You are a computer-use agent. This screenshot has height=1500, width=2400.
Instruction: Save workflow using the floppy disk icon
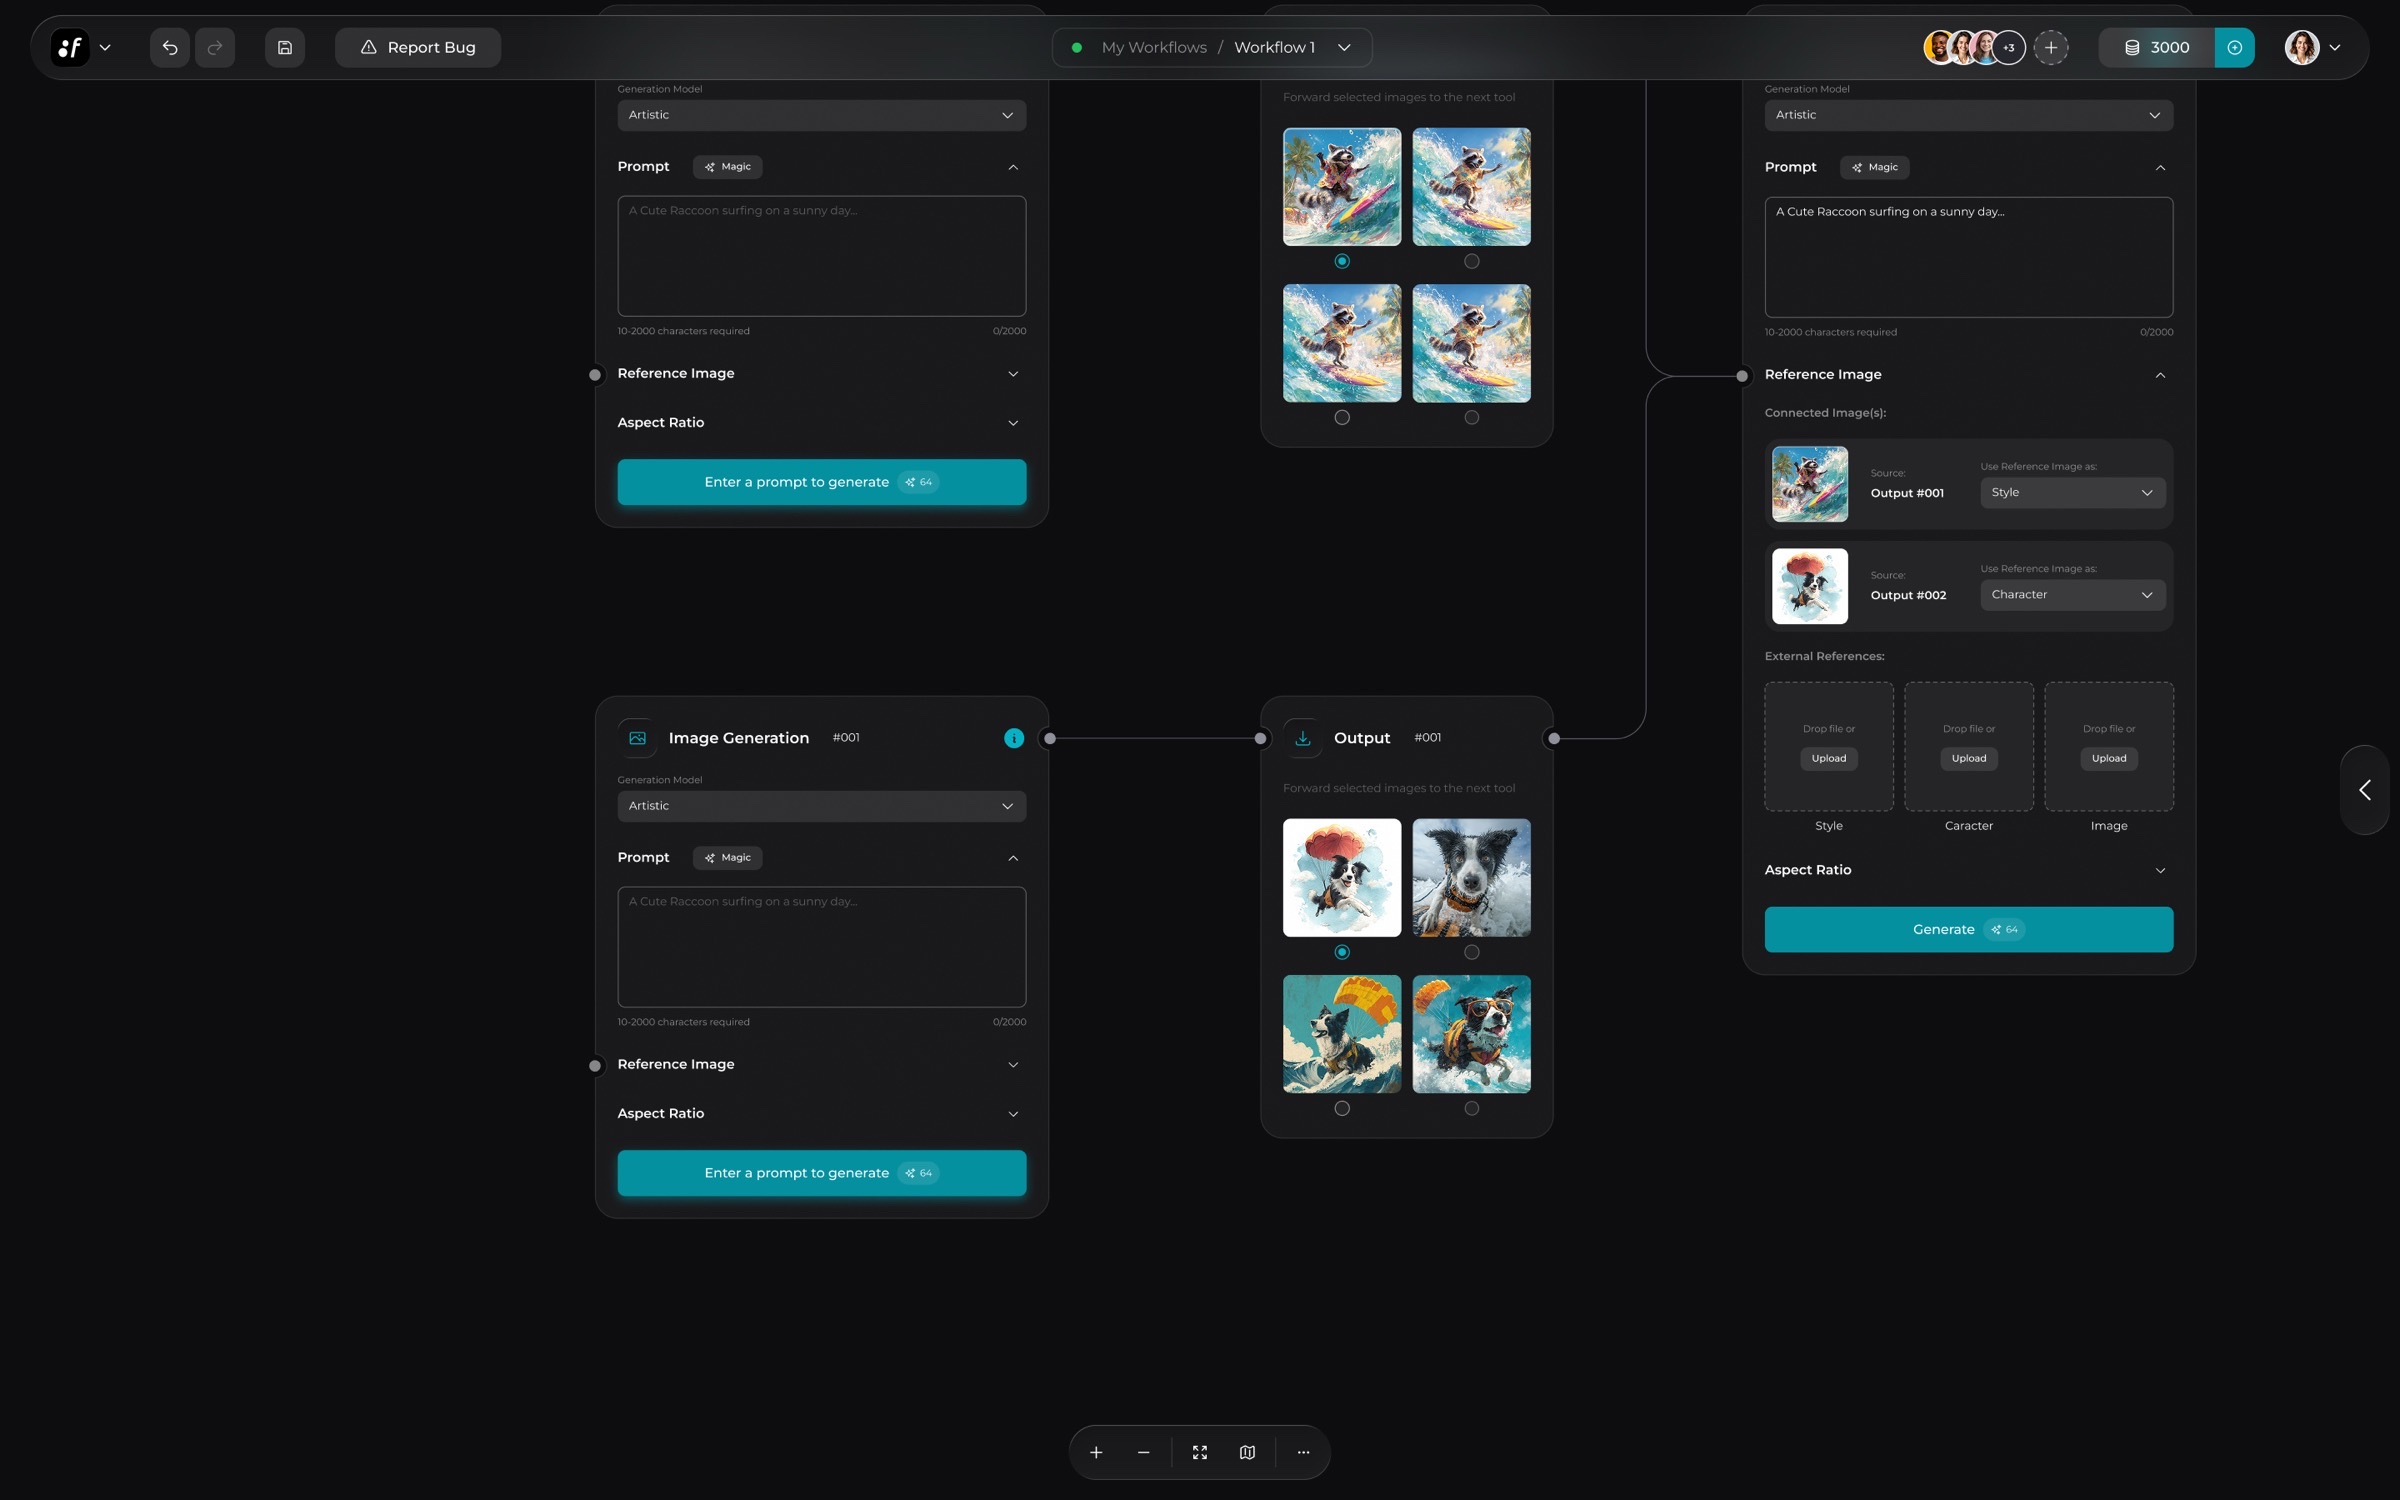click(285, 47)
